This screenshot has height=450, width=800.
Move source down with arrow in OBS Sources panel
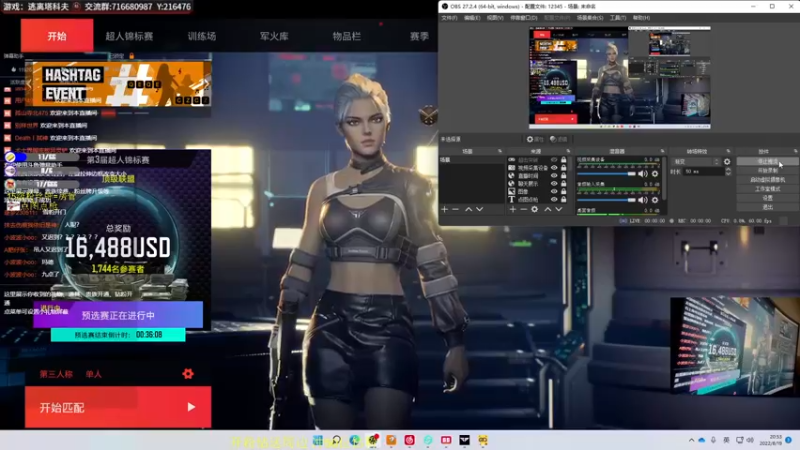(559, 209)
